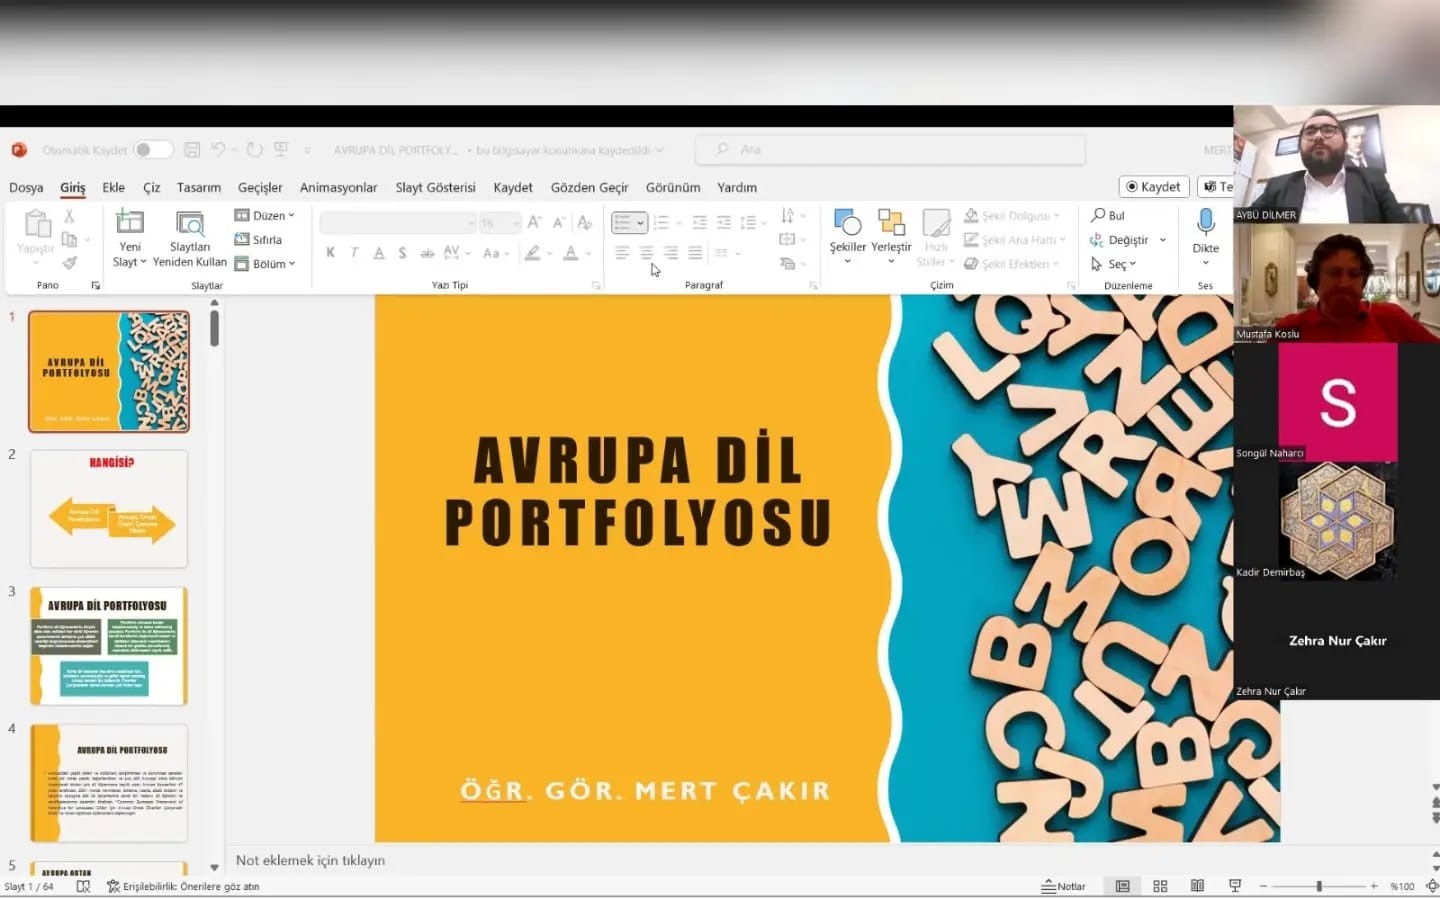Open the Şekiller shapes gallery

coord(847,230)
